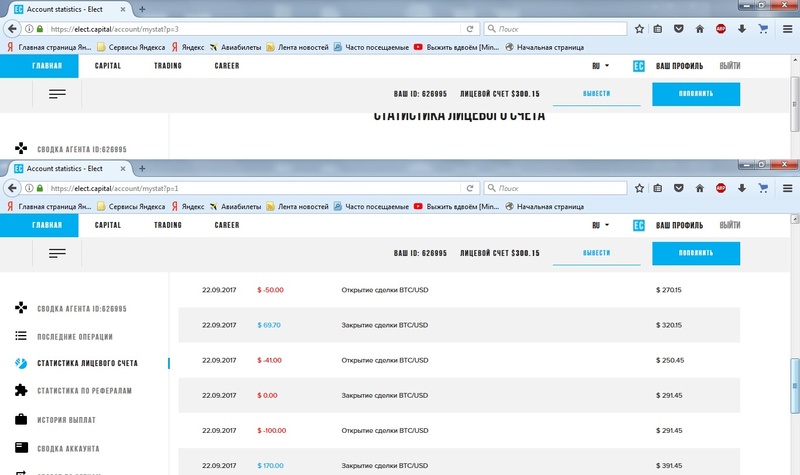This screenshot has width=800, height=475.
Task: Open Начальная страница bookmark in lower window
Action: [544, 207]
